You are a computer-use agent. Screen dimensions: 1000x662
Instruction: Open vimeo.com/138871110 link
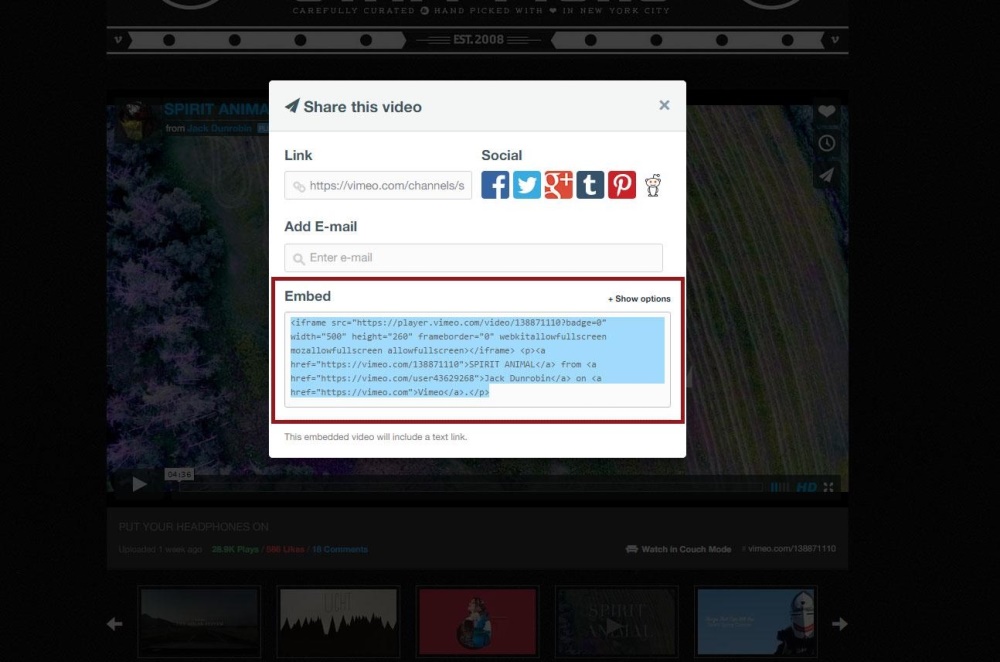[x=791, y=548]
